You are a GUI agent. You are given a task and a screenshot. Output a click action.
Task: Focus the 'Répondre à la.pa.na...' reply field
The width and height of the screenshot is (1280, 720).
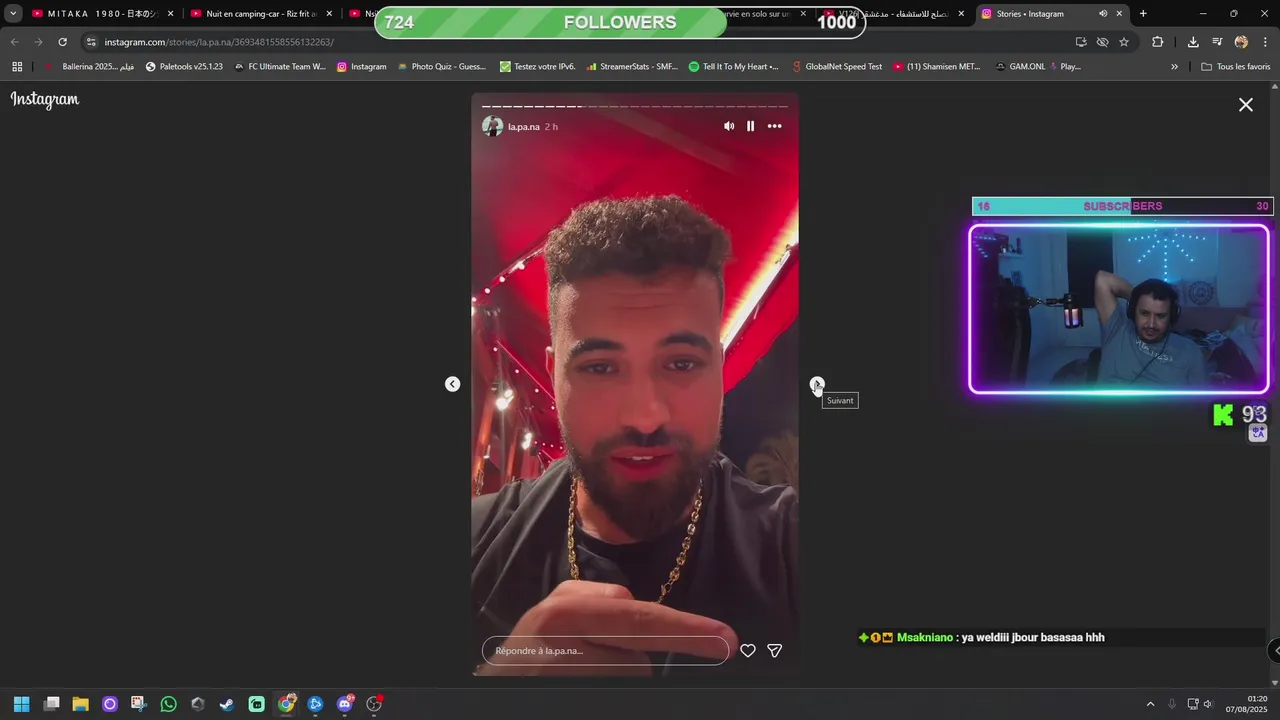coord(605,651)
